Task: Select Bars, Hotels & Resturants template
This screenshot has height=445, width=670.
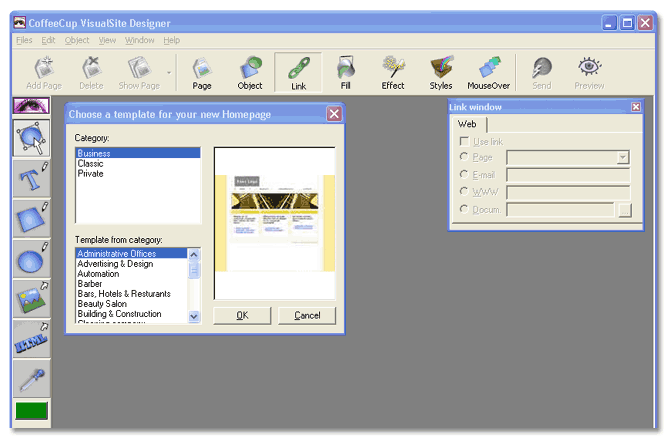Action: [132, 294]
